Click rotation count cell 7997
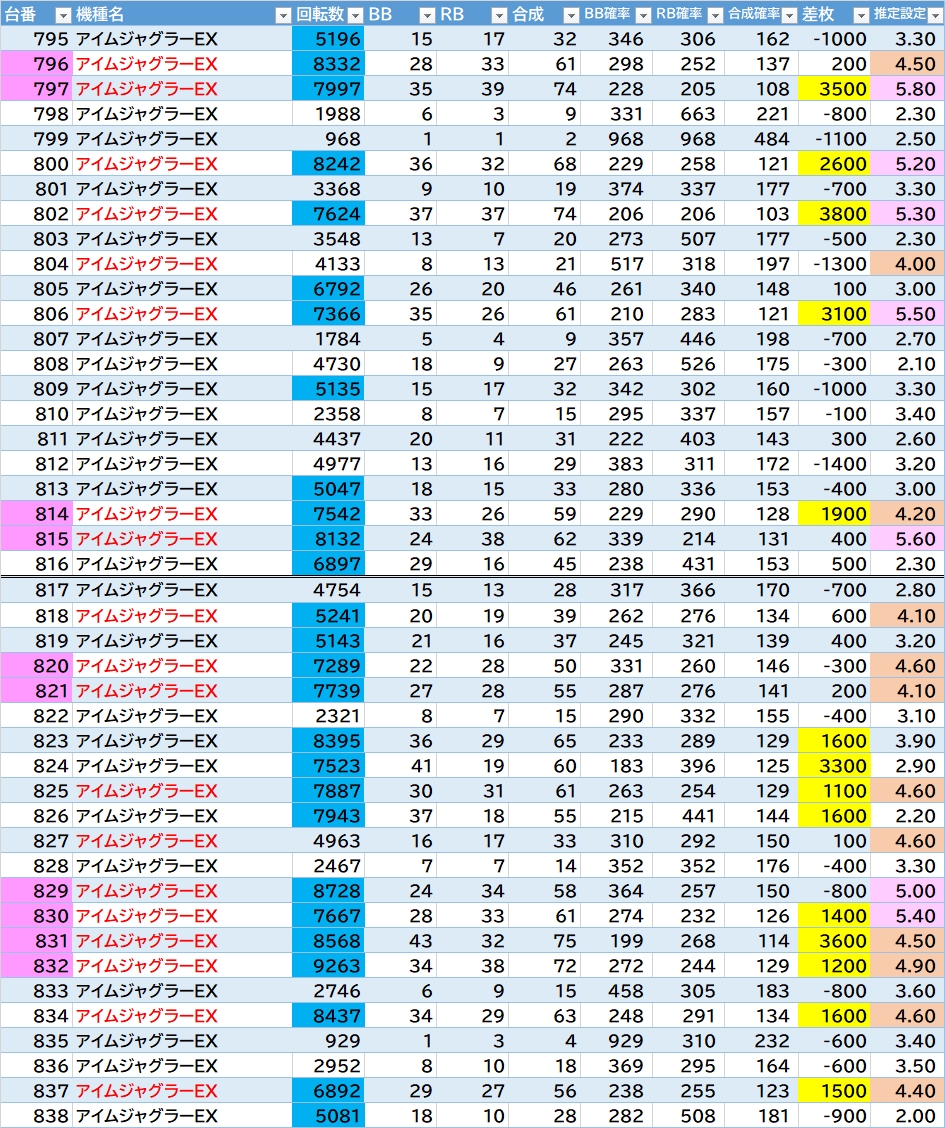The height and width of the screenshot is (1128, 945). (328, 89)
